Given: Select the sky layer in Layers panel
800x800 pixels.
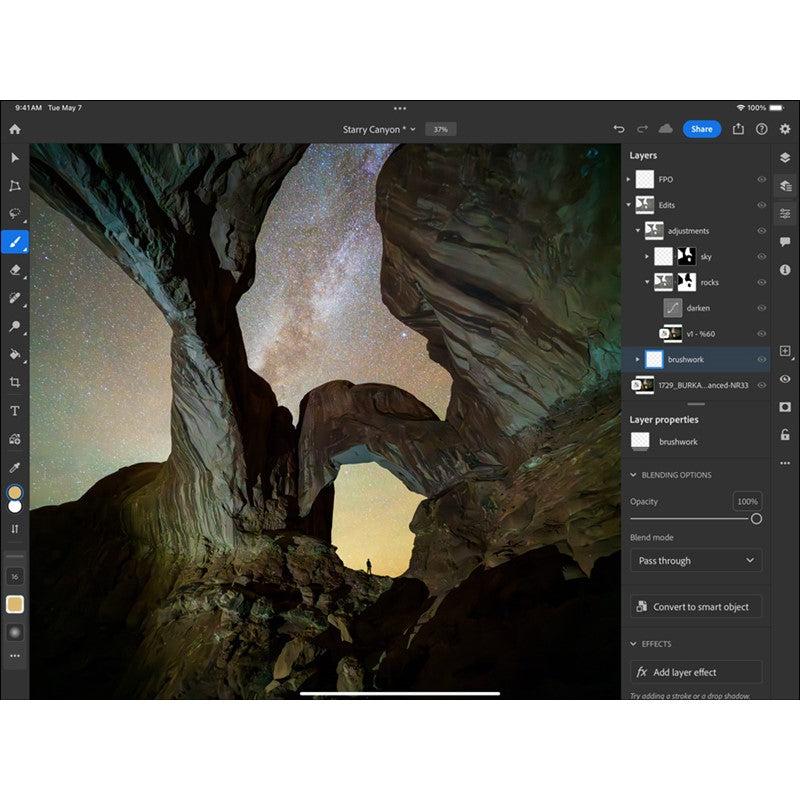Looking at the screenshot, I should coord(706,257).
